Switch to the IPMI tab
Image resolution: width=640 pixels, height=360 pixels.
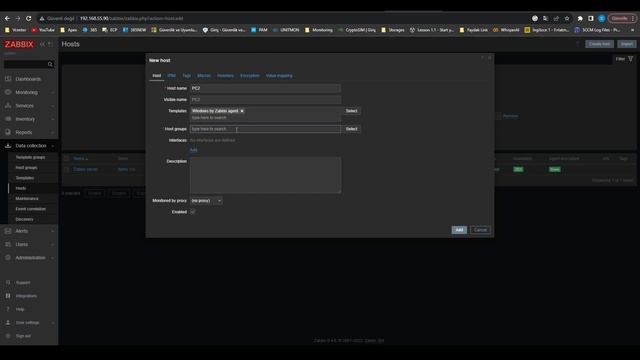tap(171, 76)
